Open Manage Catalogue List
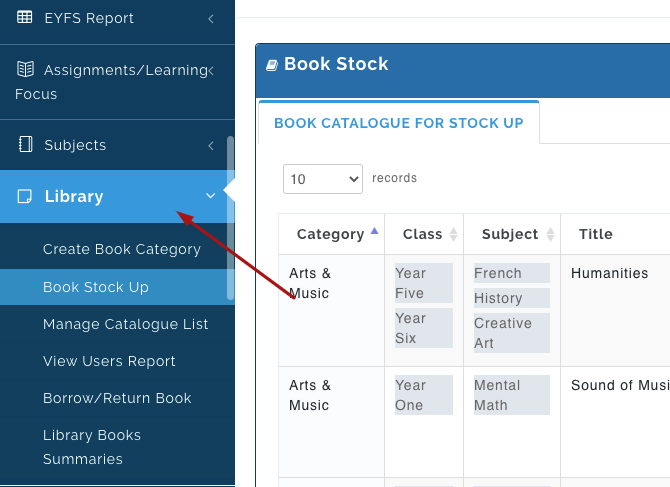This screenshot has width=670, height=487. tap(126, 324)
